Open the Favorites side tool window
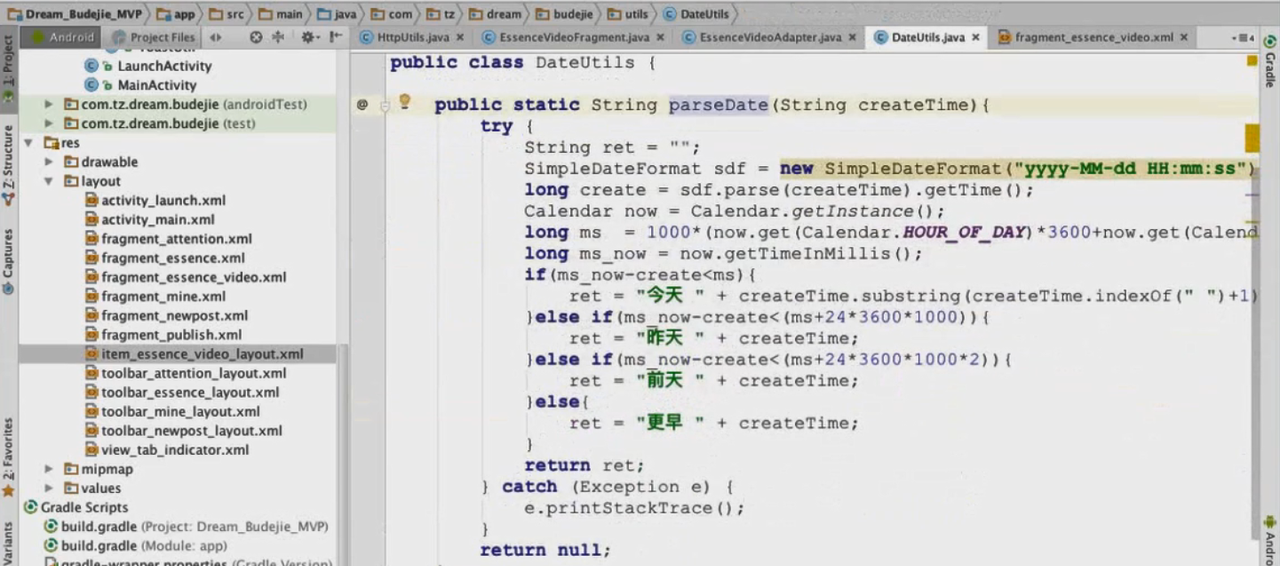This screenshot has height=566, width=1280. pos(8,459)
